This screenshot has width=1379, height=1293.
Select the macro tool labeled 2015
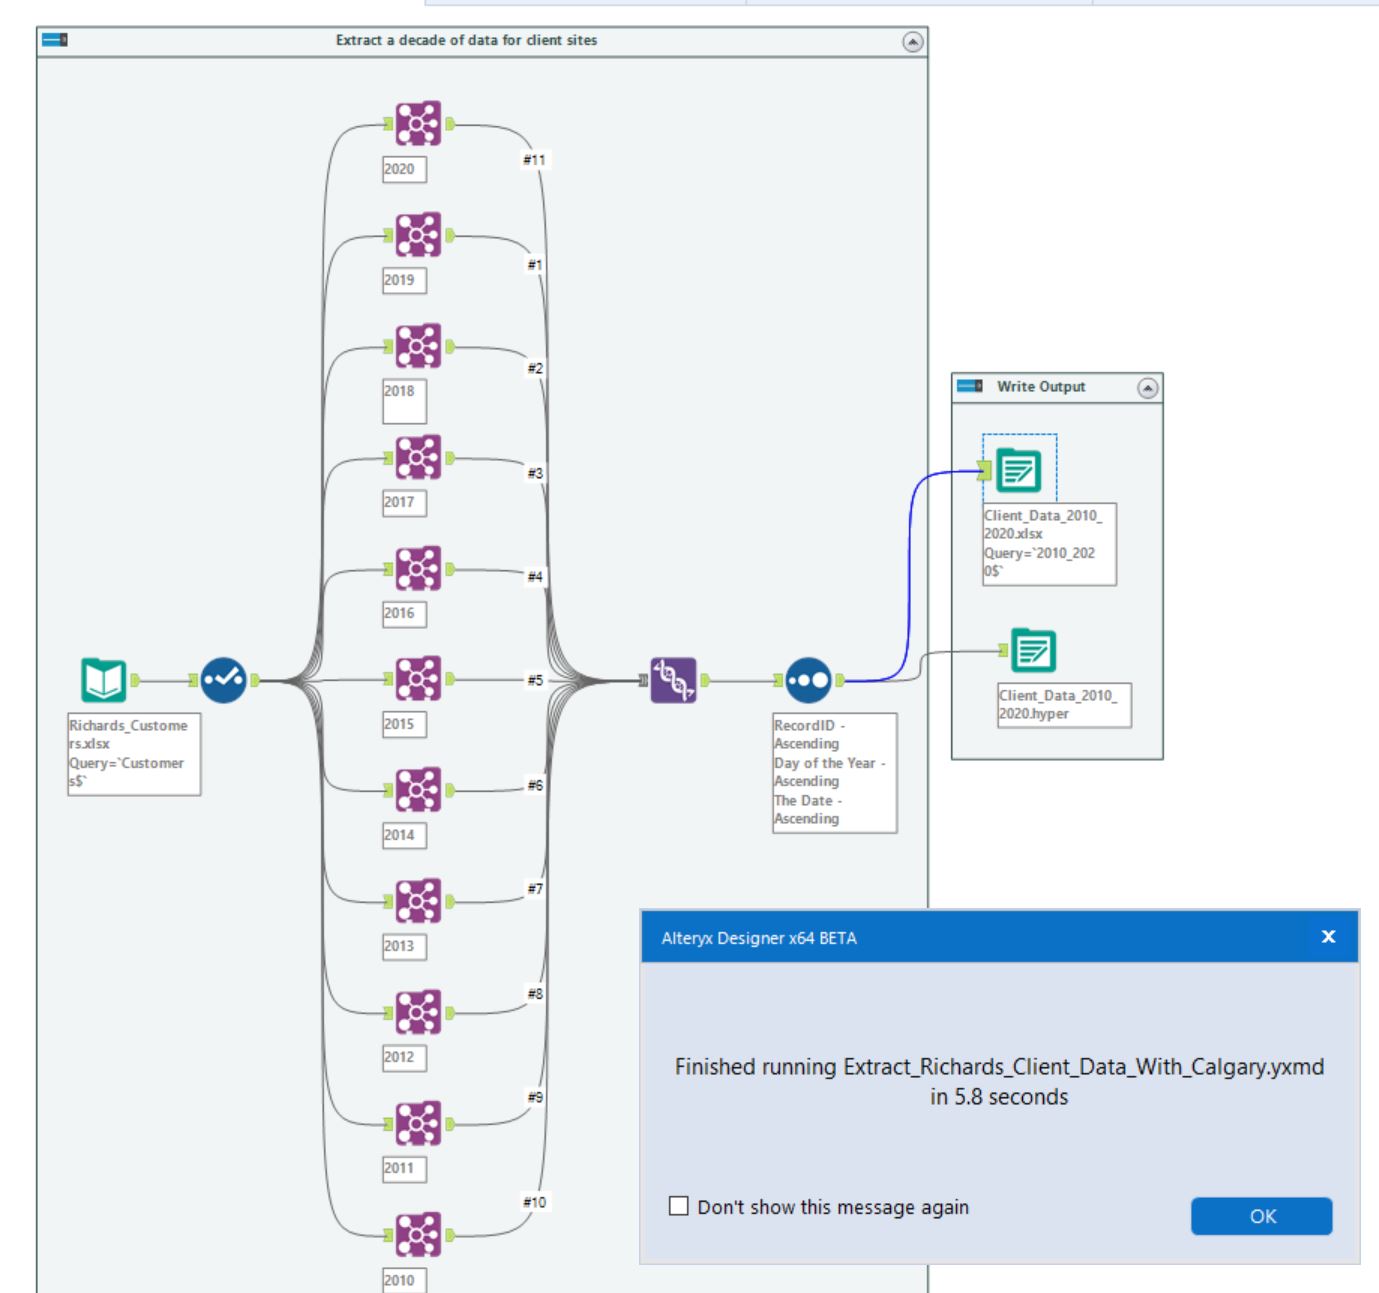pos(418,680)
